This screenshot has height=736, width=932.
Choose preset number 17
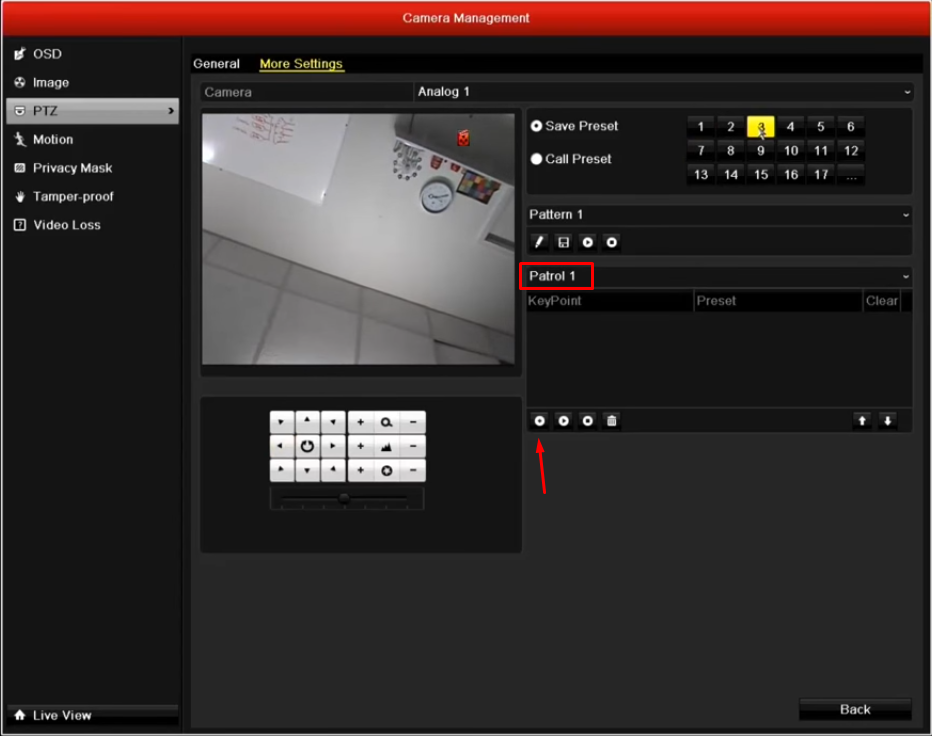point(821,175)
